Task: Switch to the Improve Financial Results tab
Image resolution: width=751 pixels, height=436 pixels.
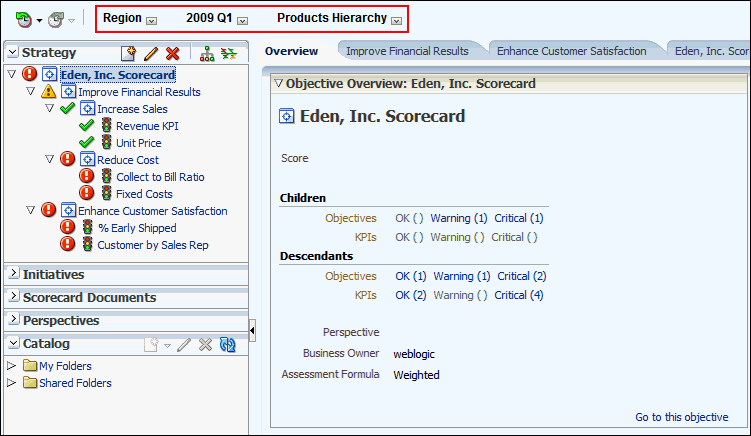Action: click(407, 51)
